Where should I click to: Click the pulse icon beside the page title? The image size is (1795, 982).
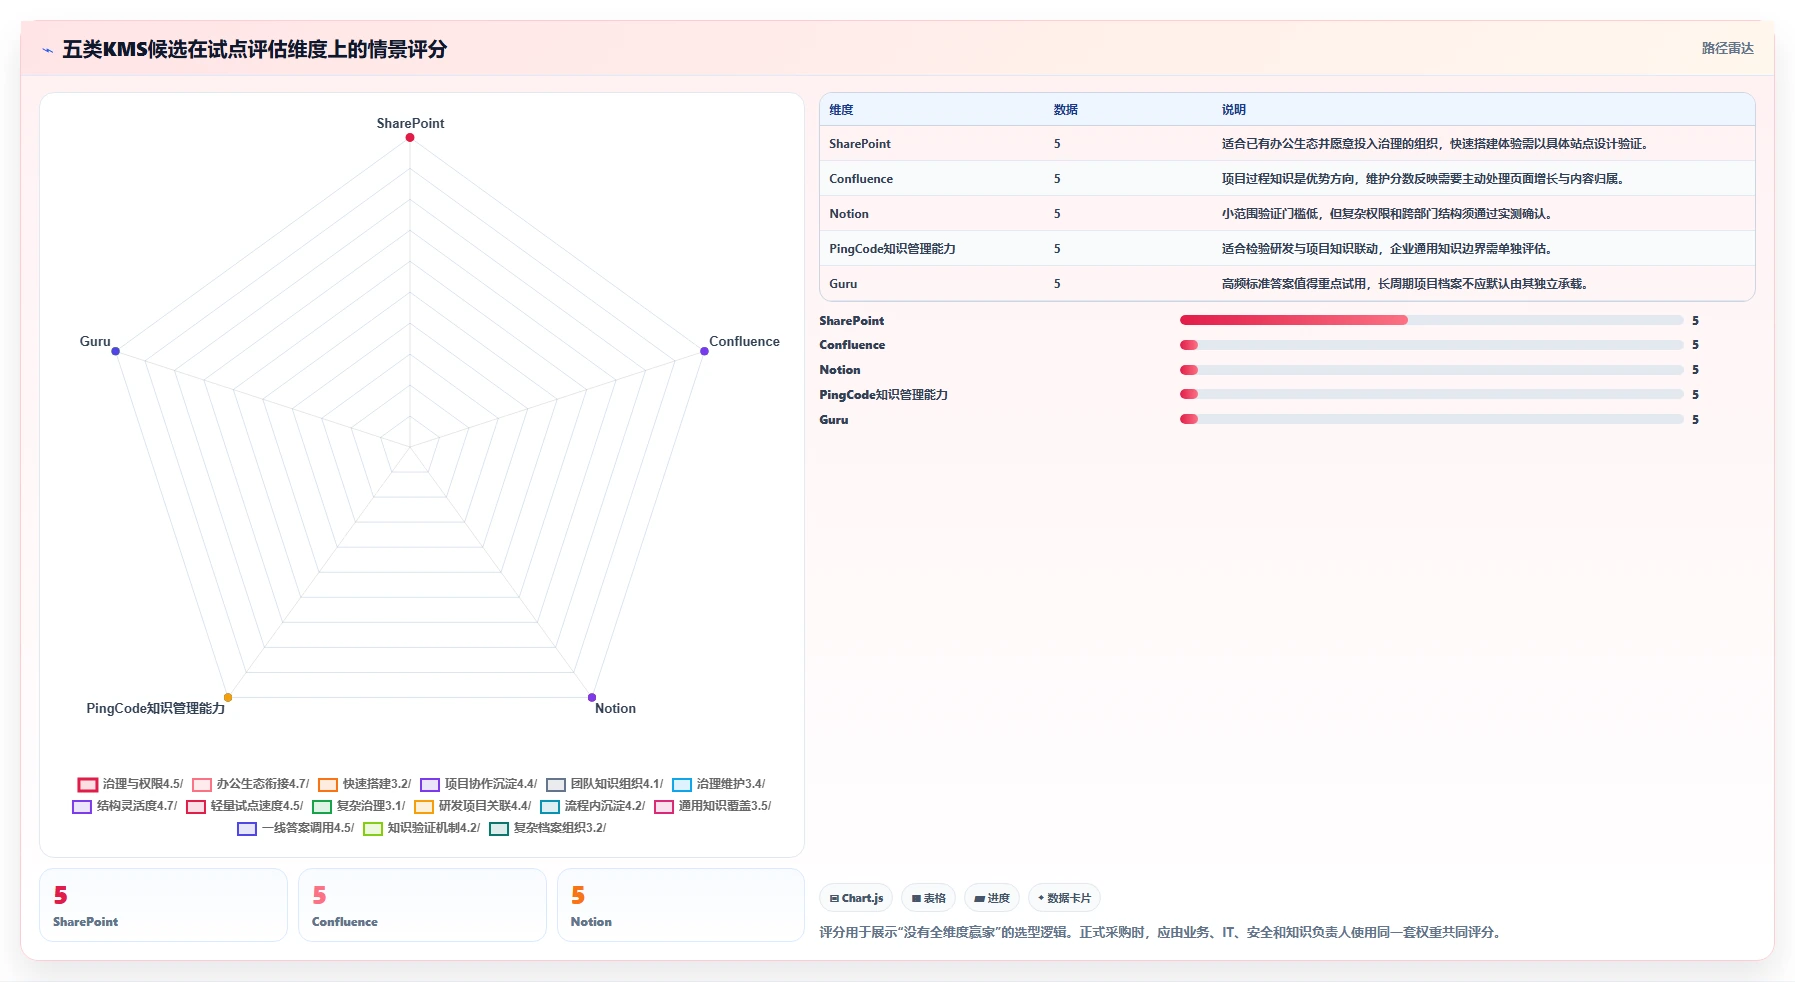coord(47,50)
